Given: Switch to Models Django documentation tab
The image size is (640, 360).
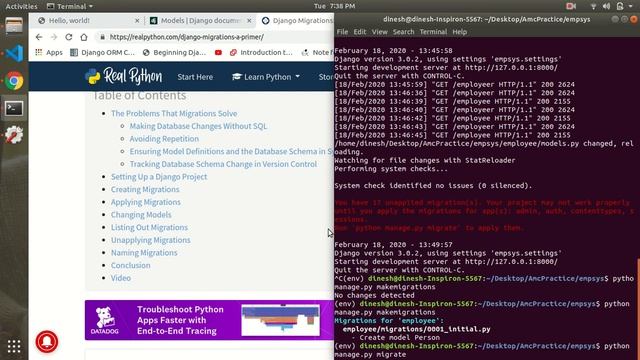Looking at the screenshot, I should pos(200,20).
